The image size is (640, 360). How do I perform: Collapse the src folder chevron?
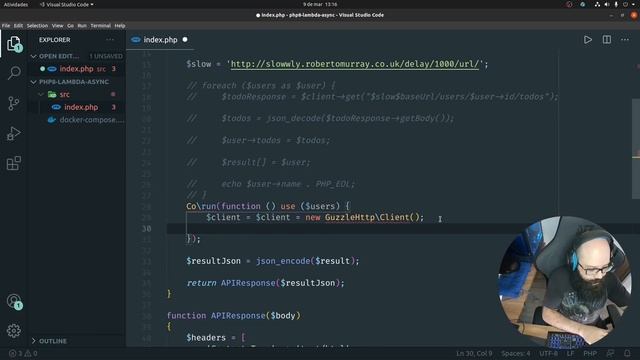(x=41, y=94)
